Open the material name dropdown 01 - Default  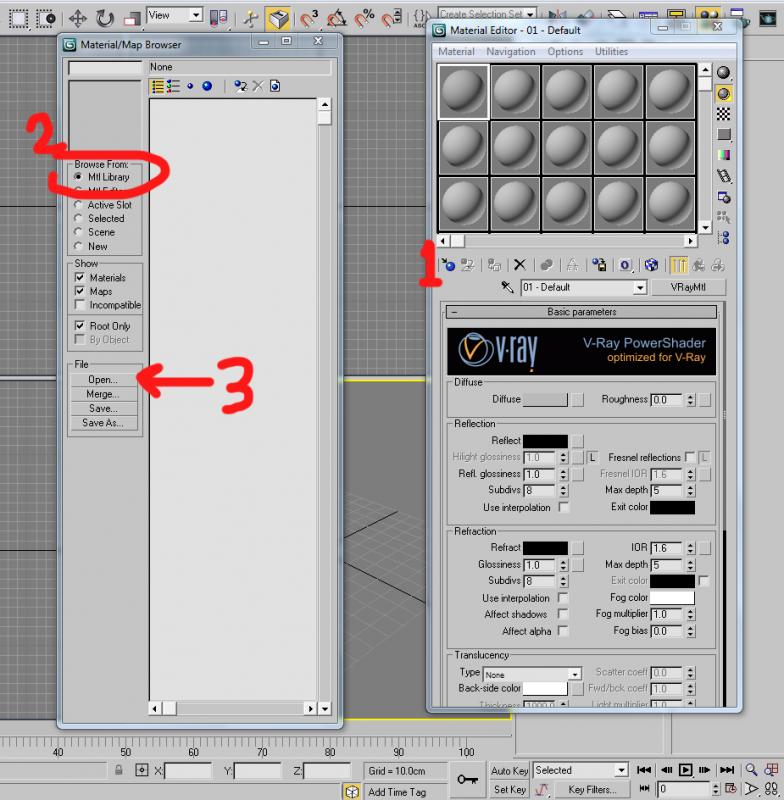click(640, 288)
